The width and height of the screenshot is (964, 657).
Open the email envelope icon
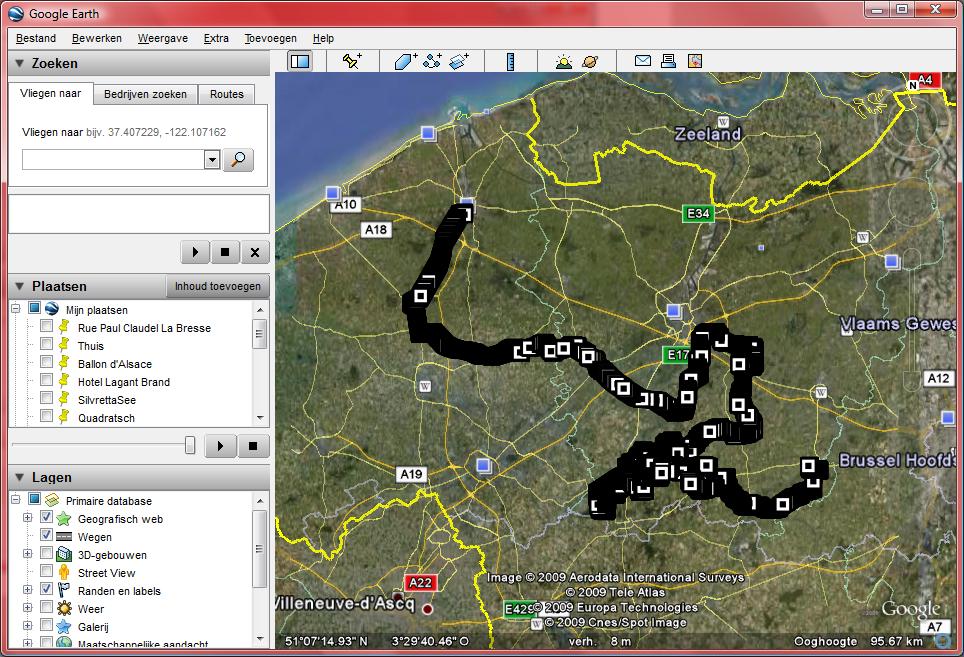click(642, 60)
